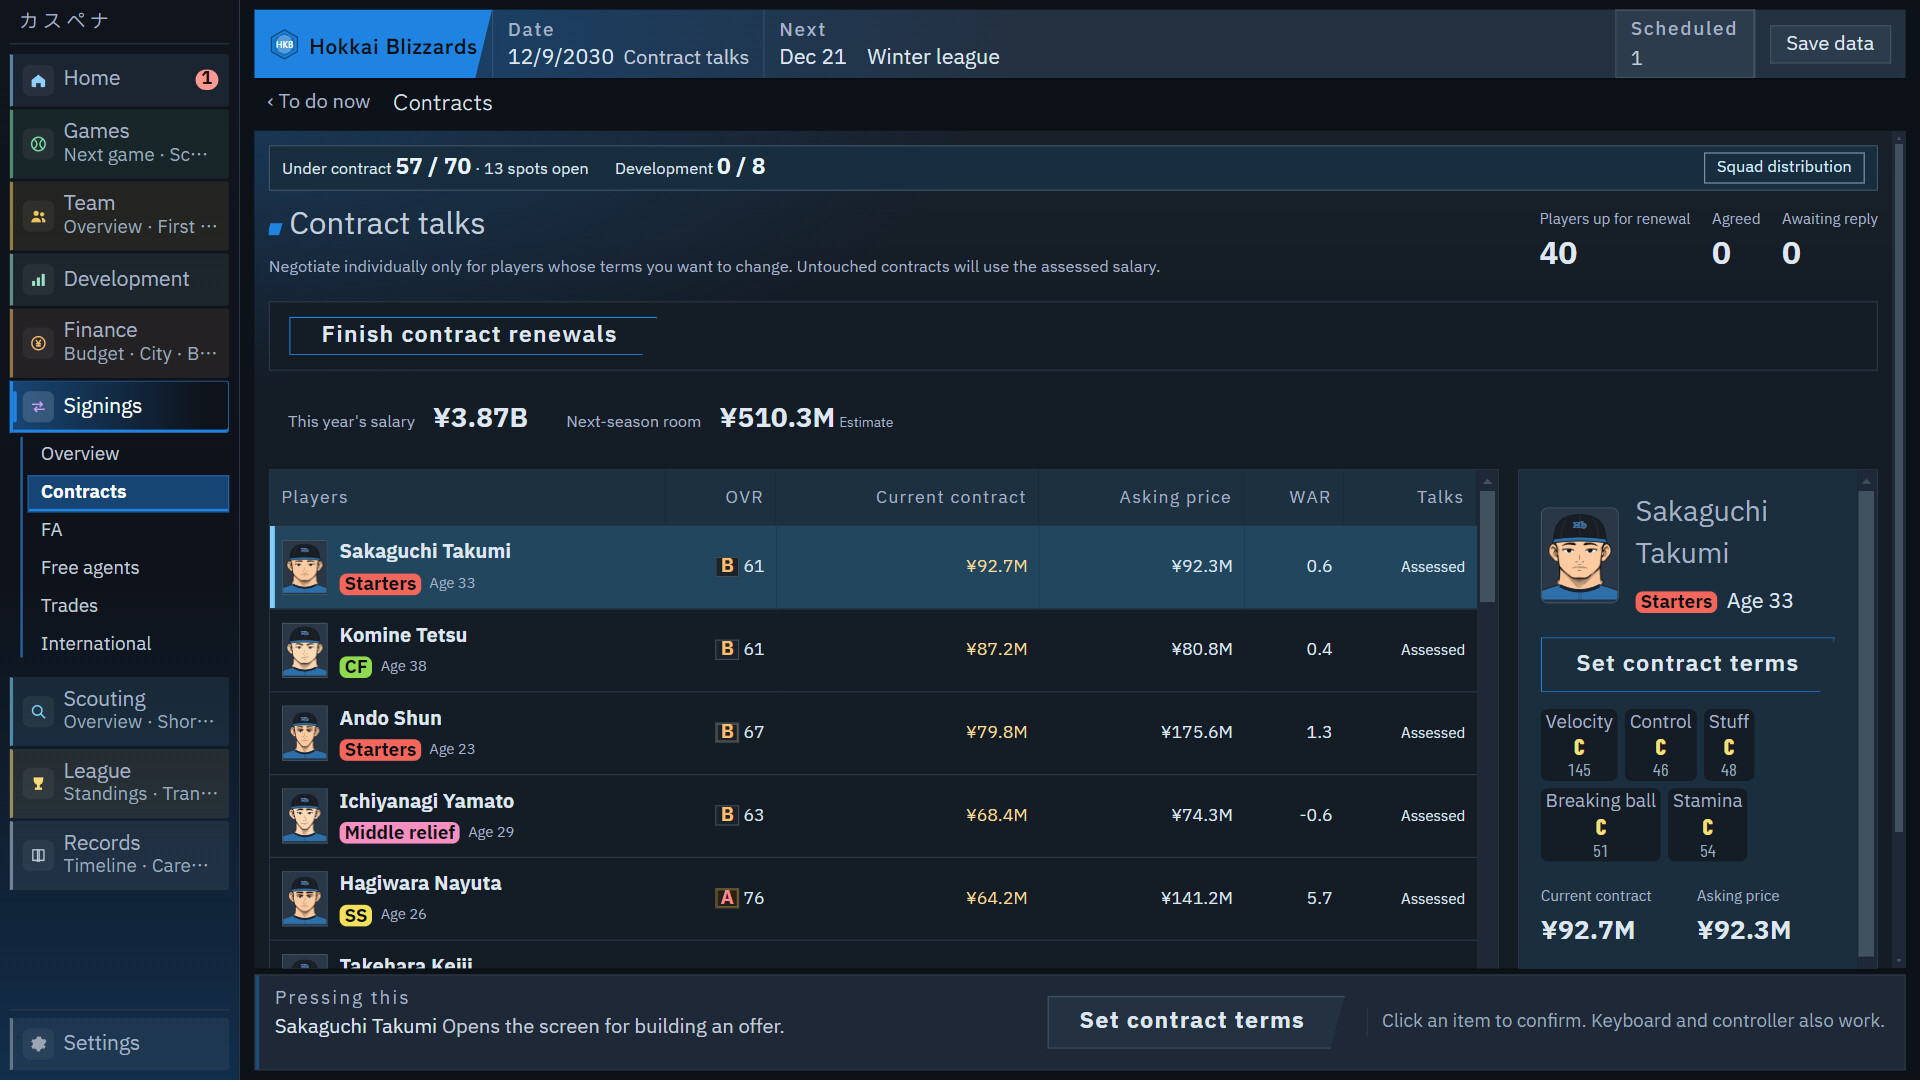Click the Breaking ball rating tile

(1600, 825)
